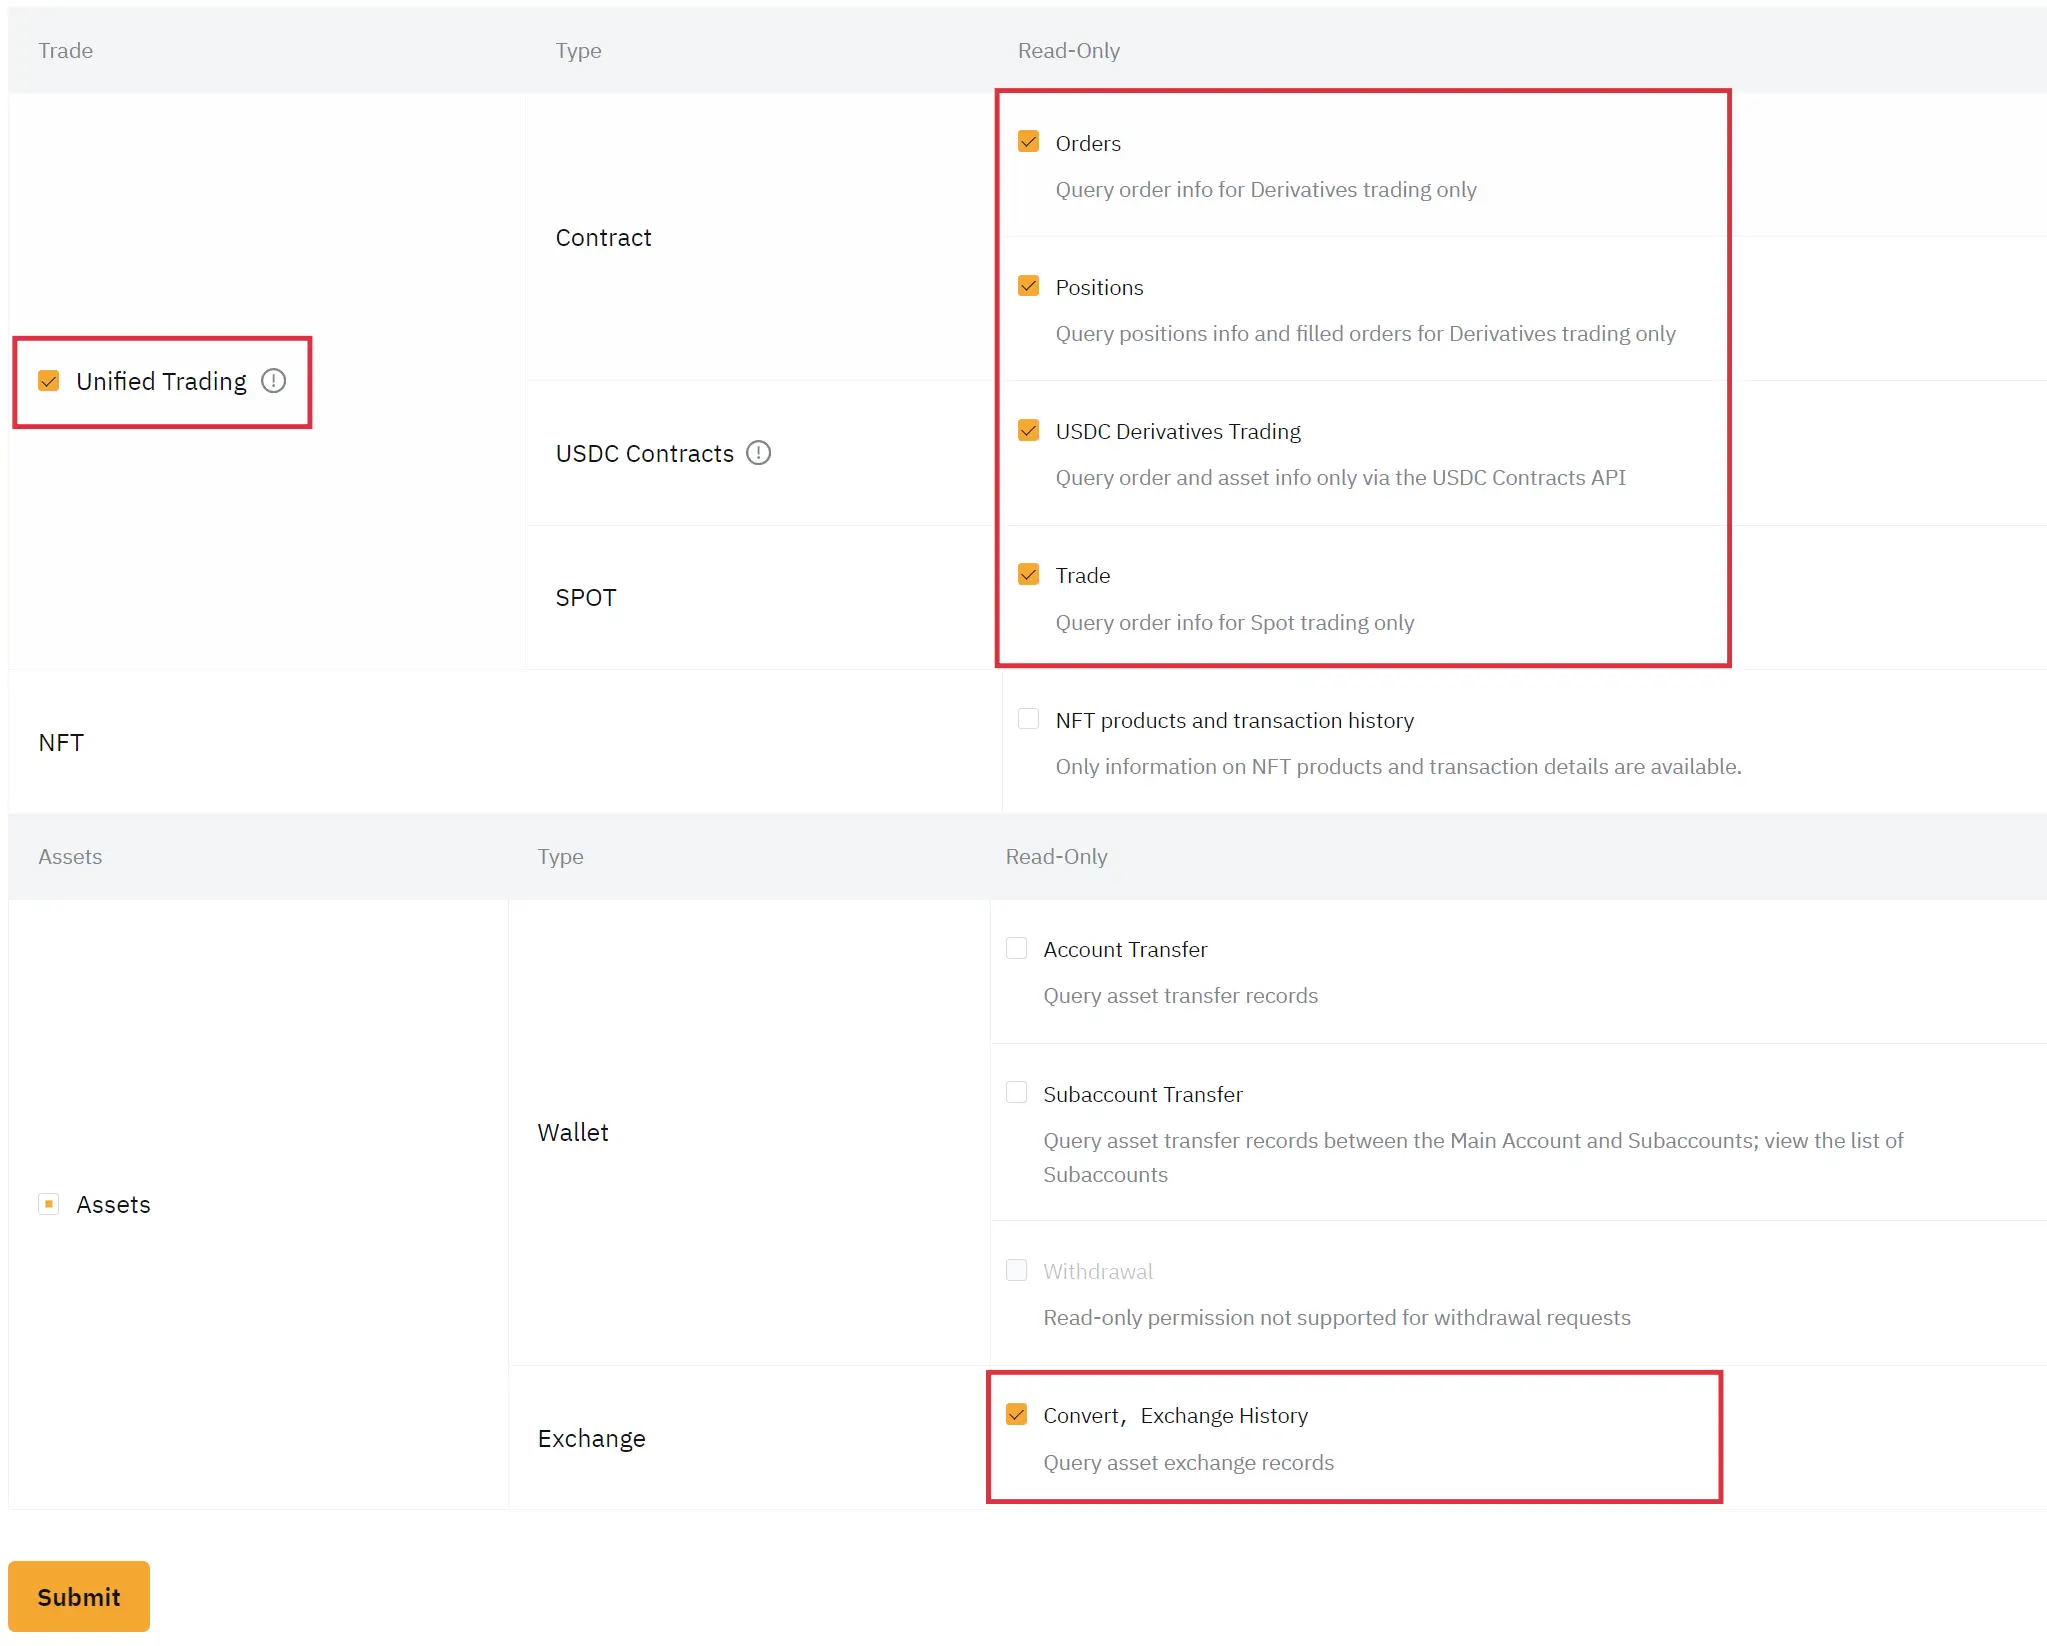Click the disabled Withdrawal checkbox
Viewport: 2047px width, 1646px height.
click(x=1016, y=1269)
